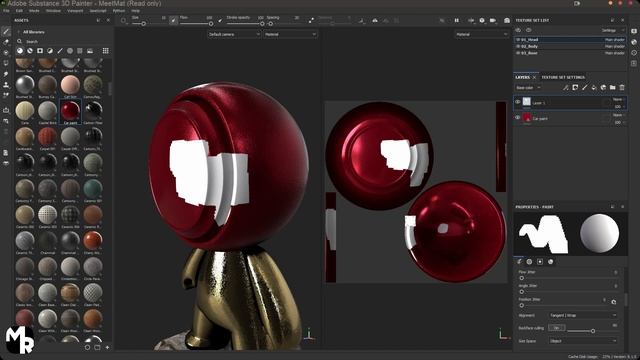Add a new paint layer
This screenshot has width=640, height=360.
click(584, 88)
